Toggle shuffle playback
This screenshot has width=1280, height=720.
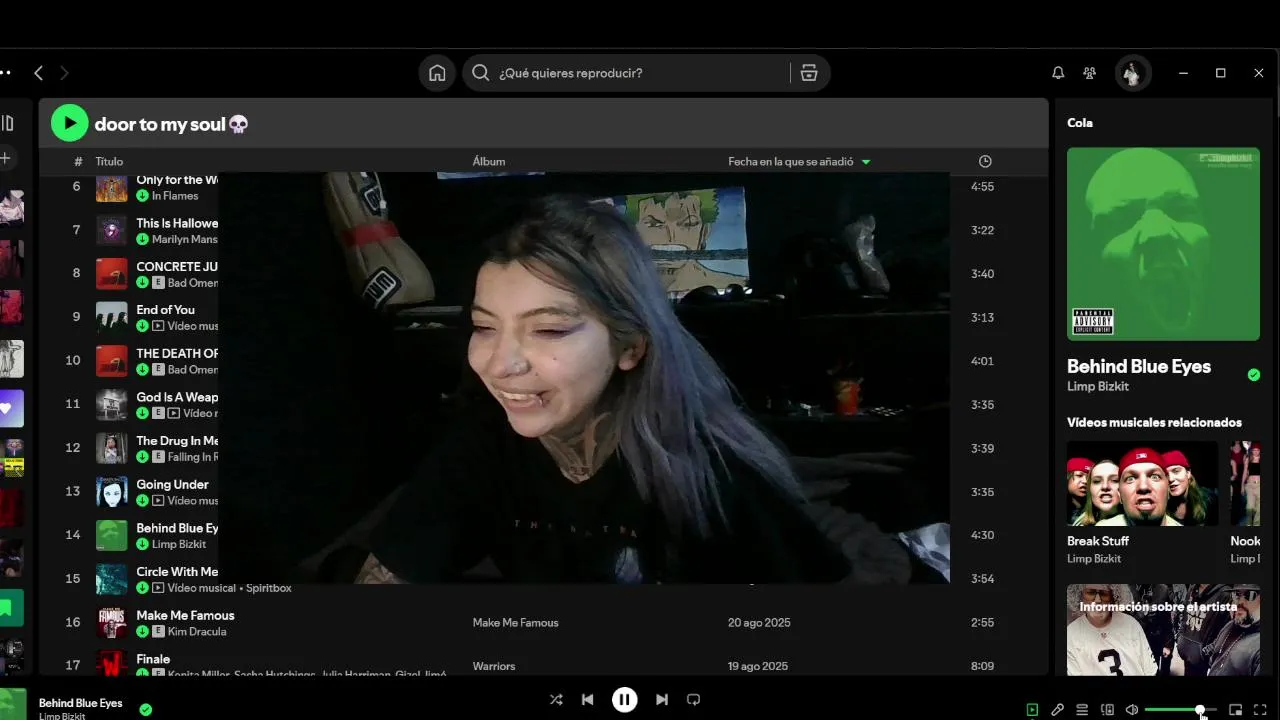tap(556, 700)
